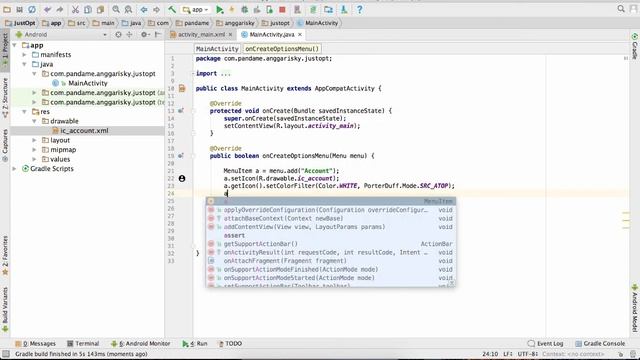Open the Project Structure icon
Screen dimensions: 640x360
pos(329,9)
